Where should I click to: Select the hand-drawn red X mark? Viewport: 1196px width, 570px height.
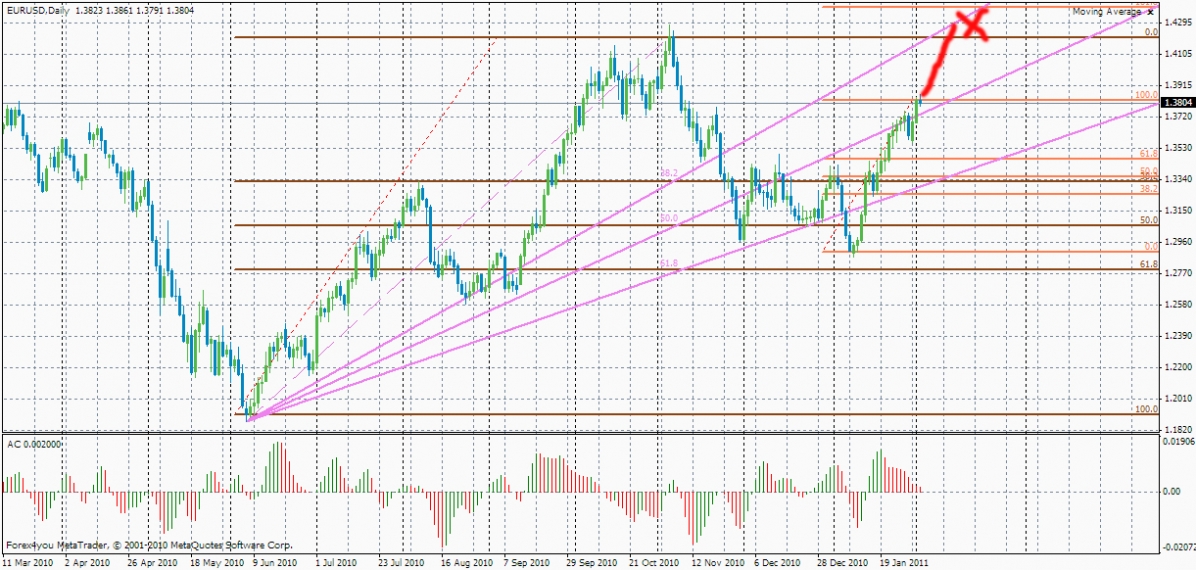coord(973,24)
